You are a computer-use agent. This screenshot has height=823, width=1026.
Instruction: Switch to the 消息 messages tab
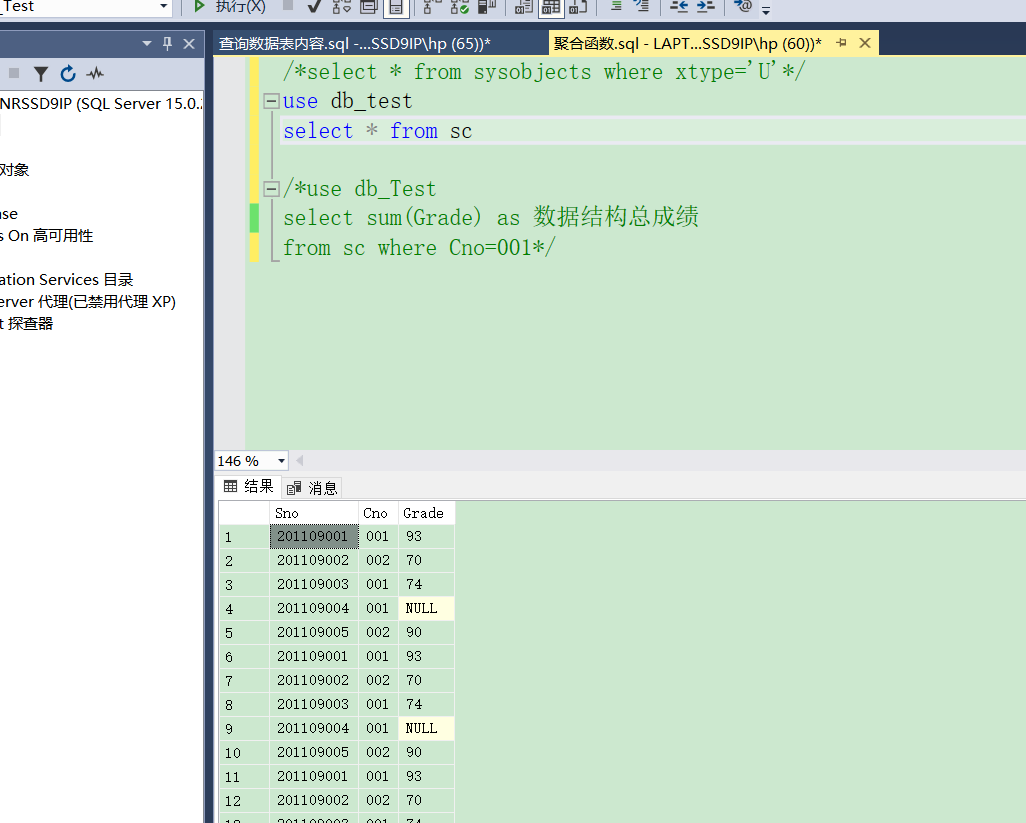[312, 488]
